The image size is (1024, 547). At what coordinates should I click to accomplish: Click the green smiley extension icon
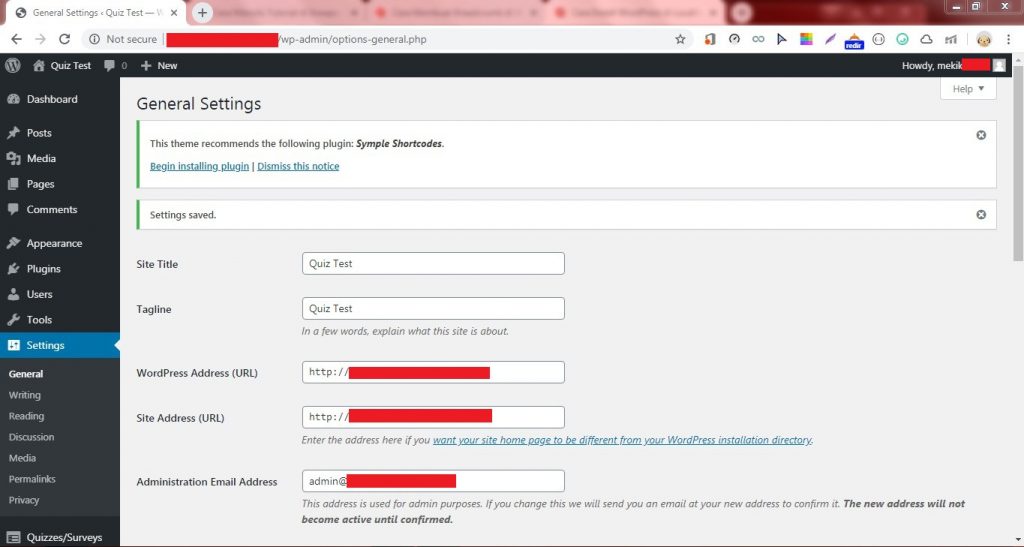coord(903,39)
